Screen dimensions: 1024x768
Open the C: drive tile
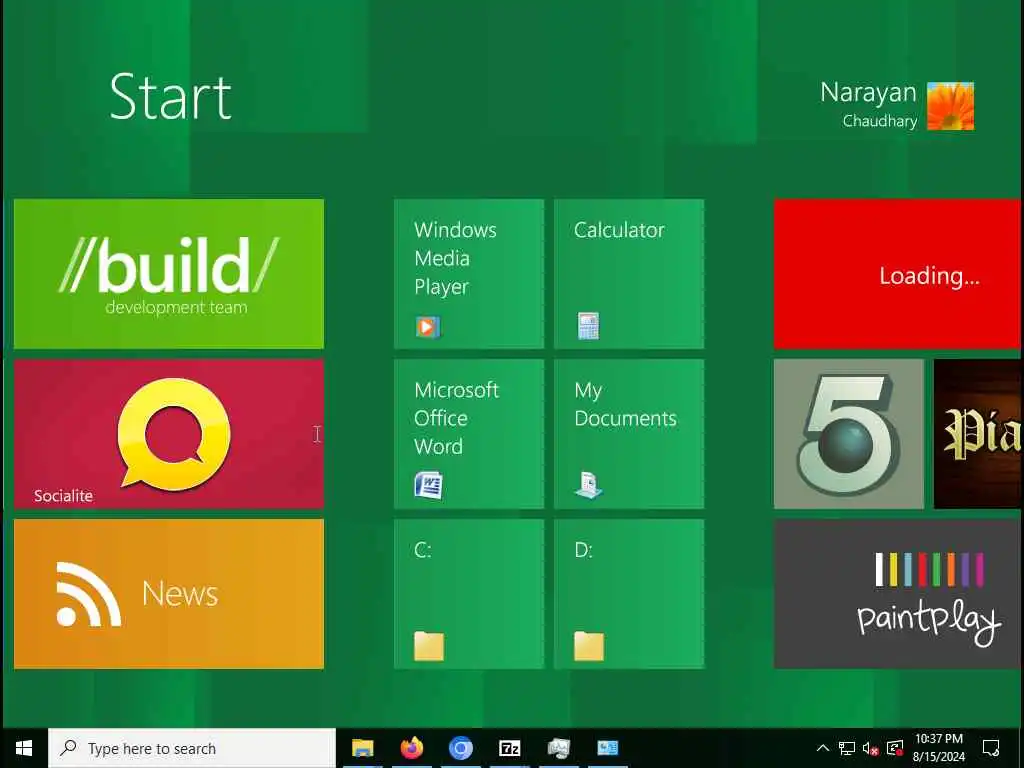click(x=469, y=594)
